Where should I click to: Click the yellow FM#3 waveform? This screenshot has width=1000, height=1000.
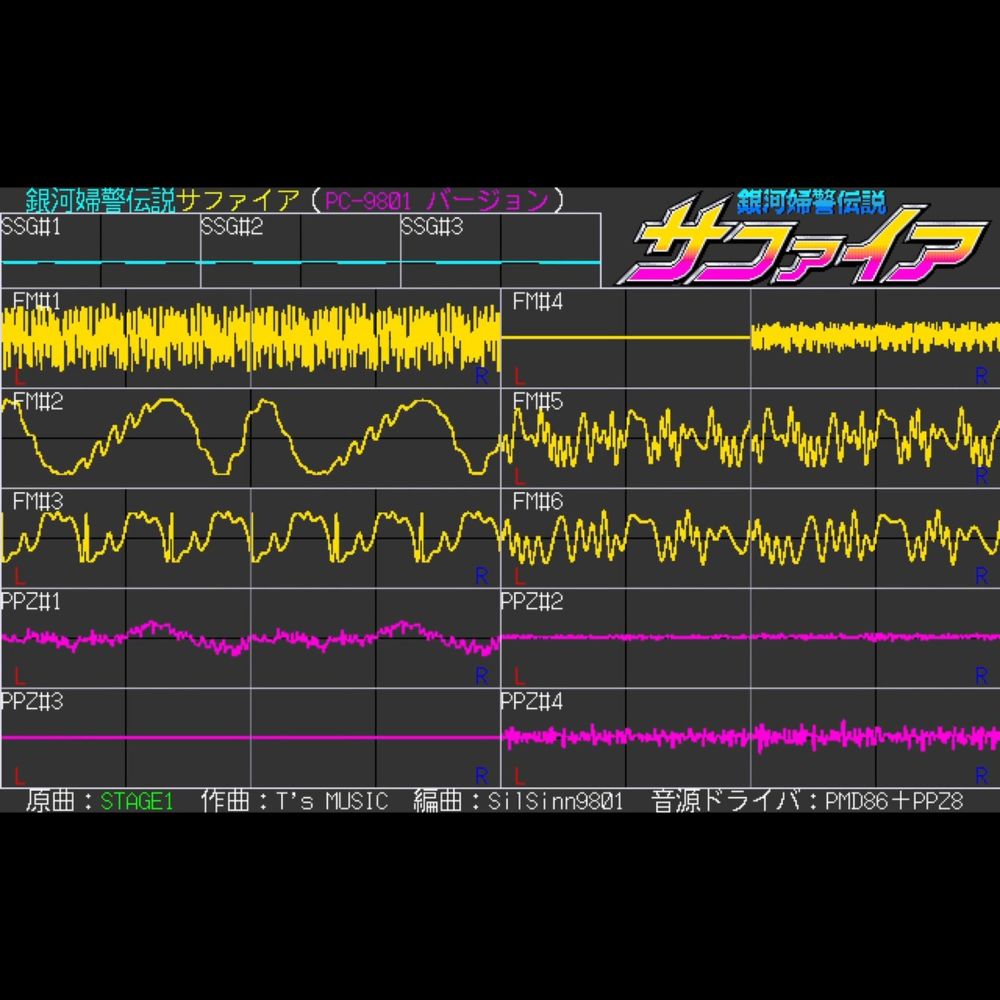(251, 536)
